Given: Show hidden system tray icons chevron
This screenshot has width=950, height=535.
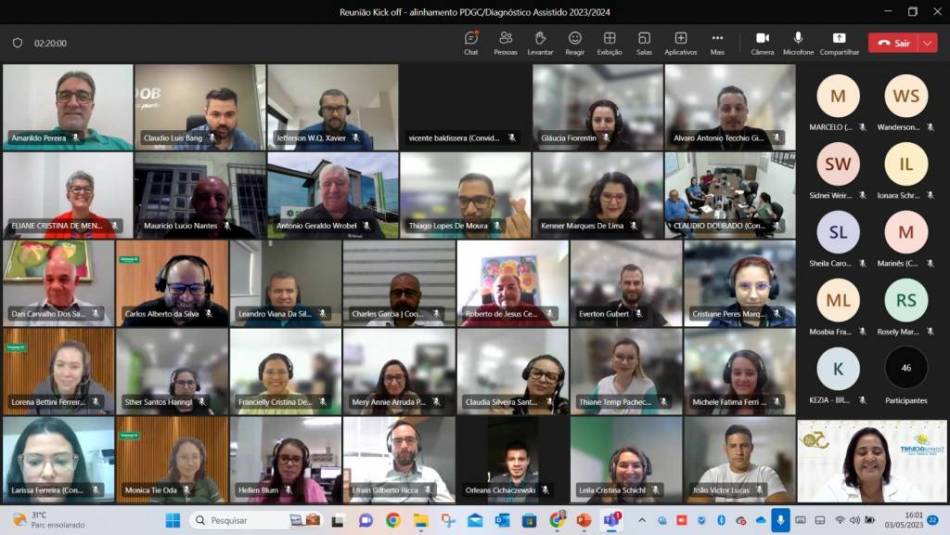Looking at the screenshot, I should point(642,520).
